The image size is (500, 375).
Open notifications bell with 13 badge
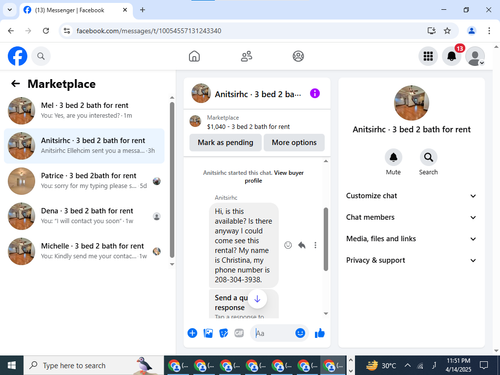click(x=451, y=56)
